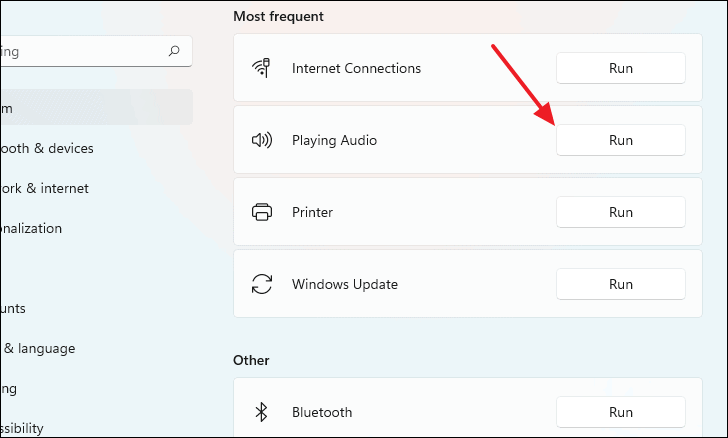Open Personalization in sidebar

pos(31,229)
